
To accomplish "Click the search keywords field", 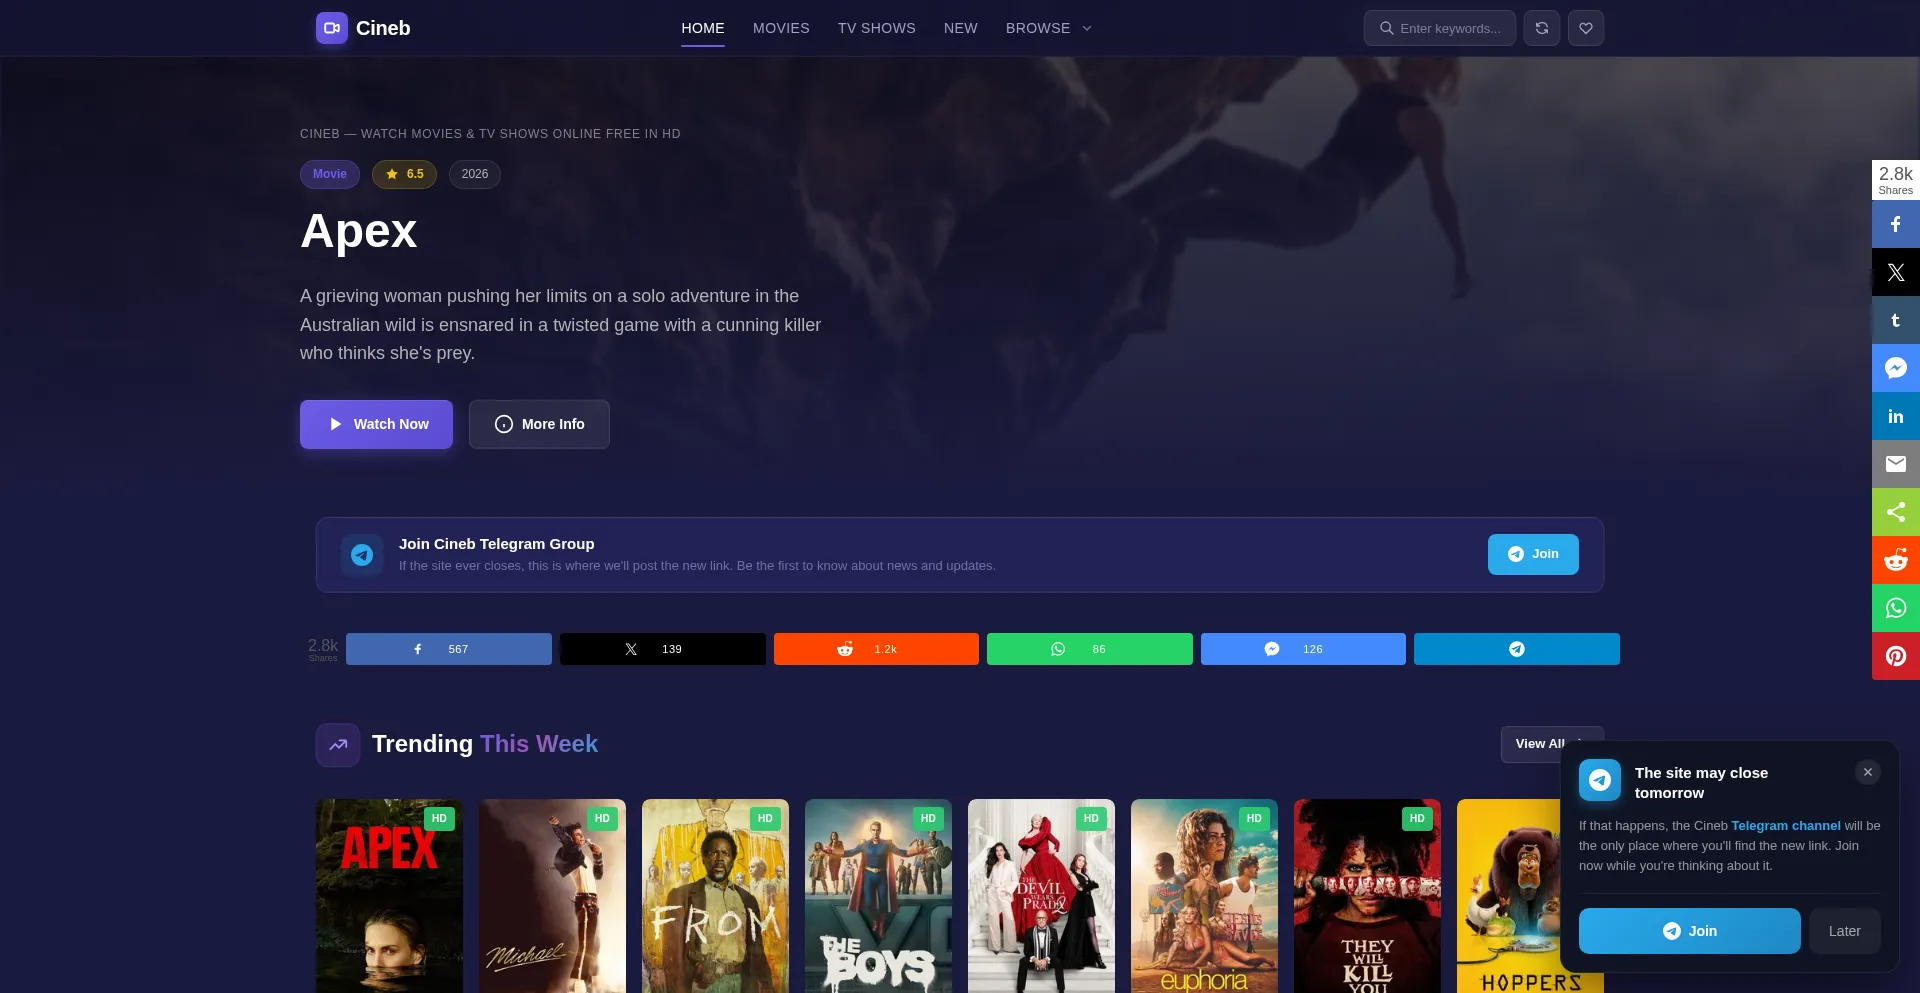I will click(1440, 28).
